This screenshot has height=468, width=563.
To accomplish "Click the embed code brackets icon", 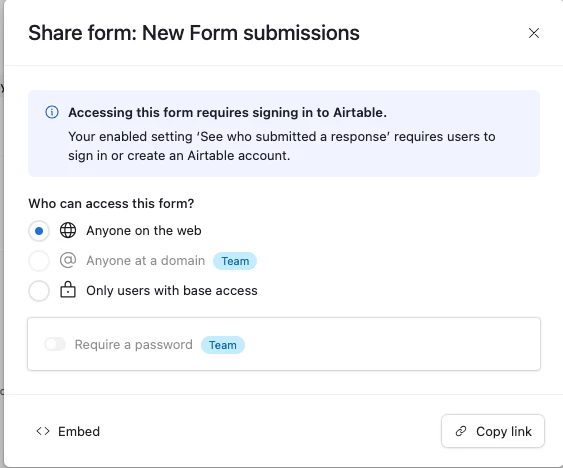I will (43, 431).
